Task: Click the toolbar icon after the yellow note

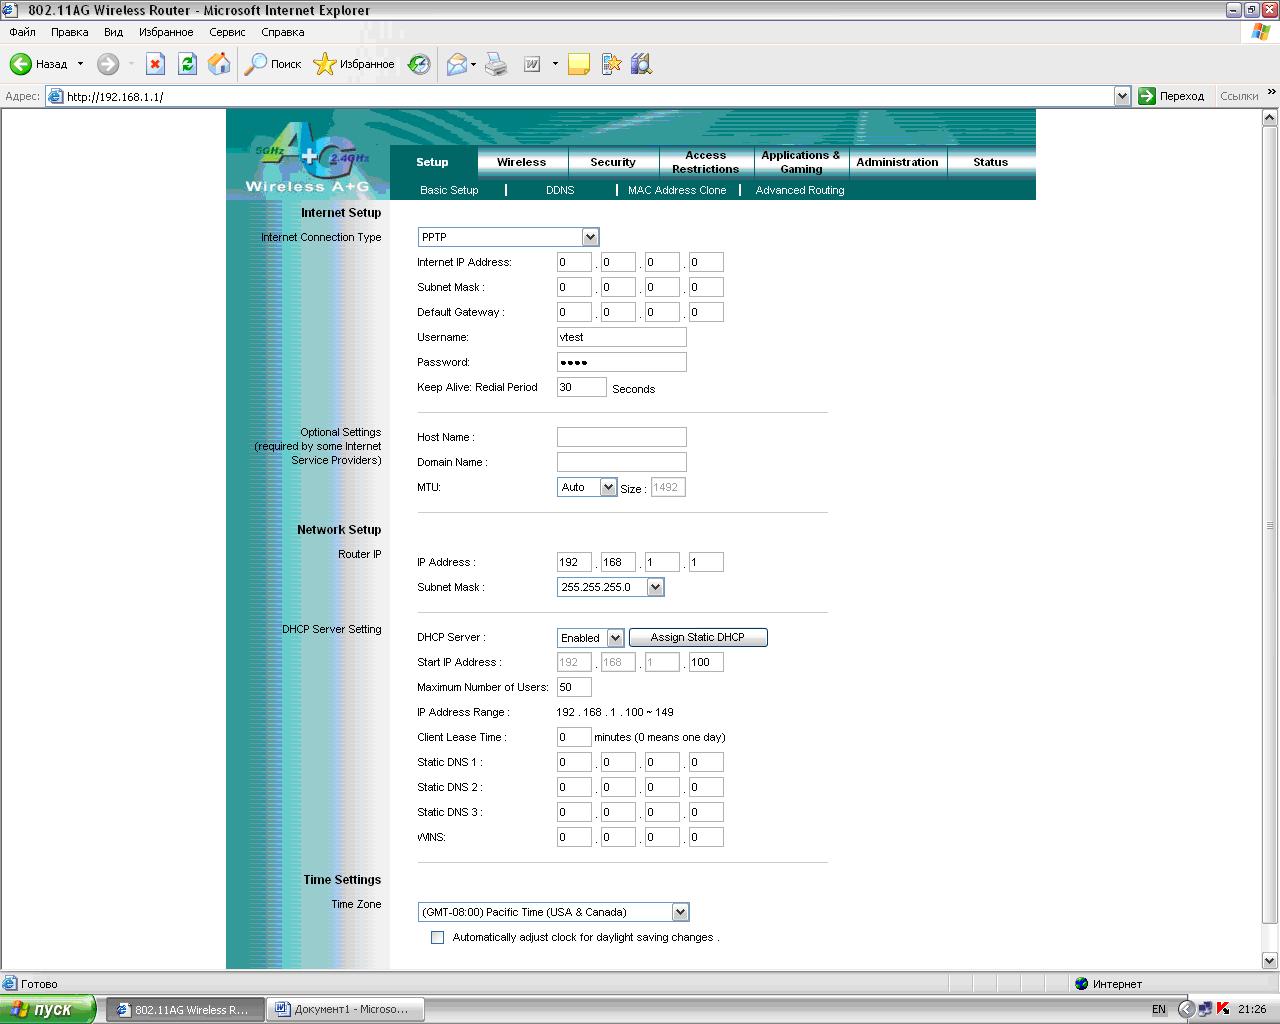Action: pos(611,64)
